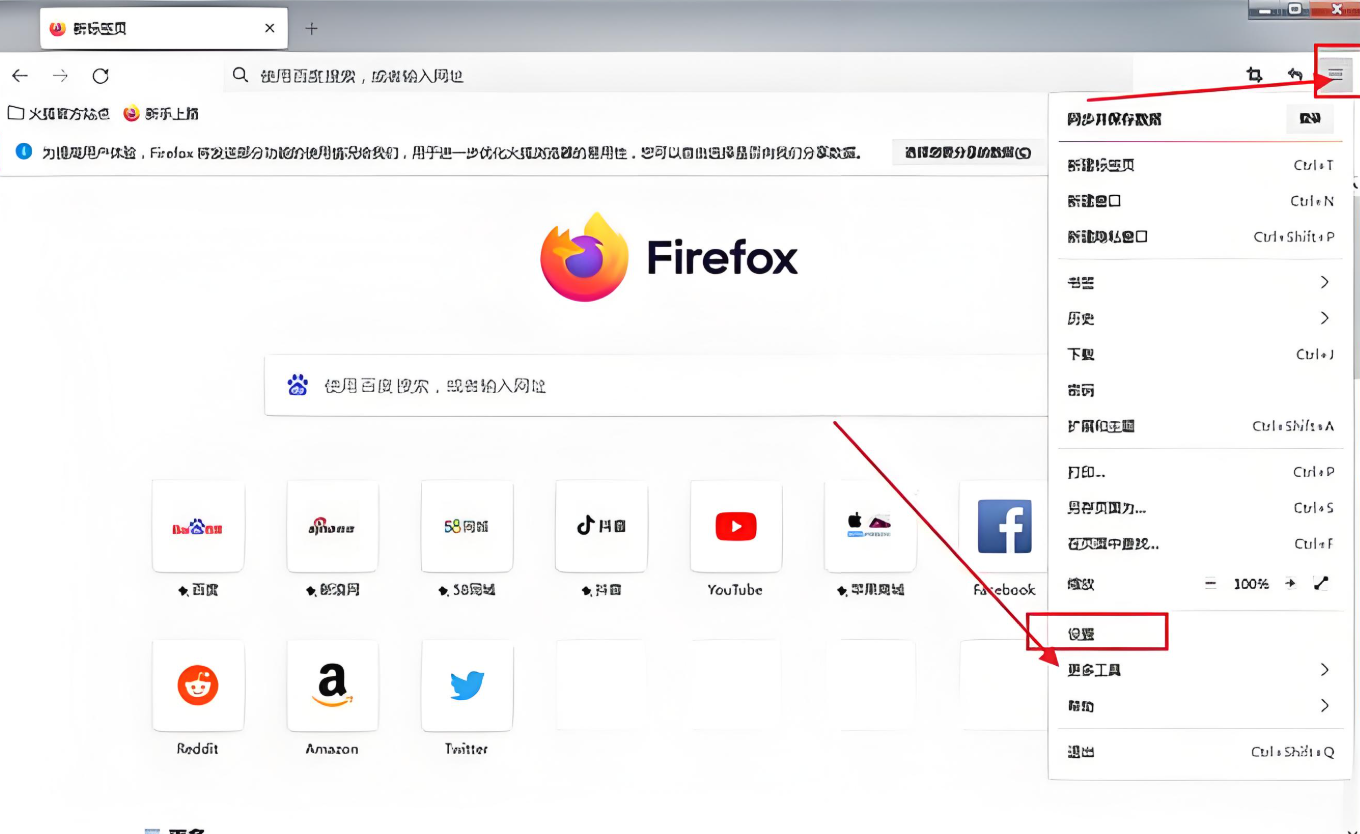Image resolution: width=1360 pixels, height=834 pixels.
Task: Click the fullscreen arrows icon in zoom row
Action: (1321, 583)
